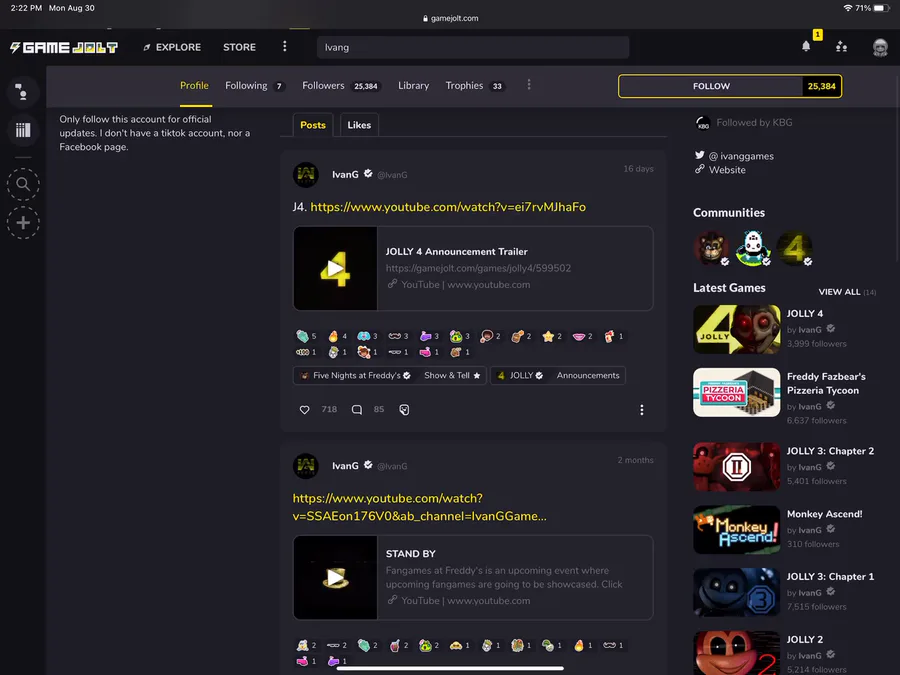The height and width of the screenshot is (675, 900).
Task: Open the Library tab
Action: coord(413,86)
